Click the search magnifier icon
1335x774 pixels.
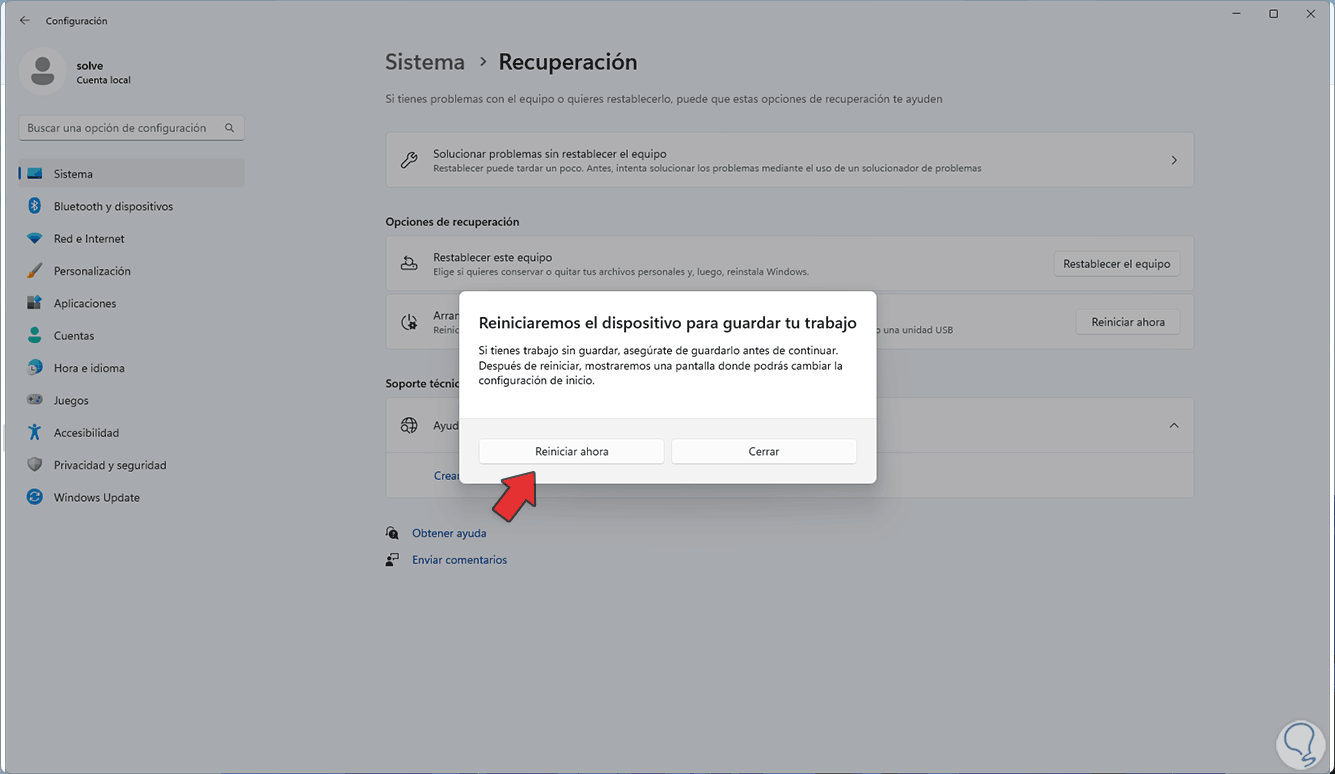(229, 128)
